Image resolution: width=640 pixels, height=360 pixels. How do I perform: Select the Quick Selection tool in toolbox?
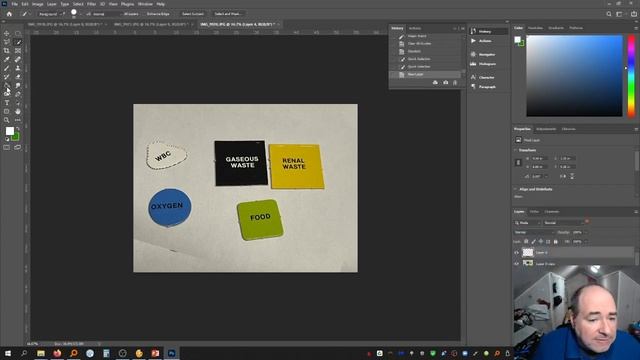[x=18, y=42]
